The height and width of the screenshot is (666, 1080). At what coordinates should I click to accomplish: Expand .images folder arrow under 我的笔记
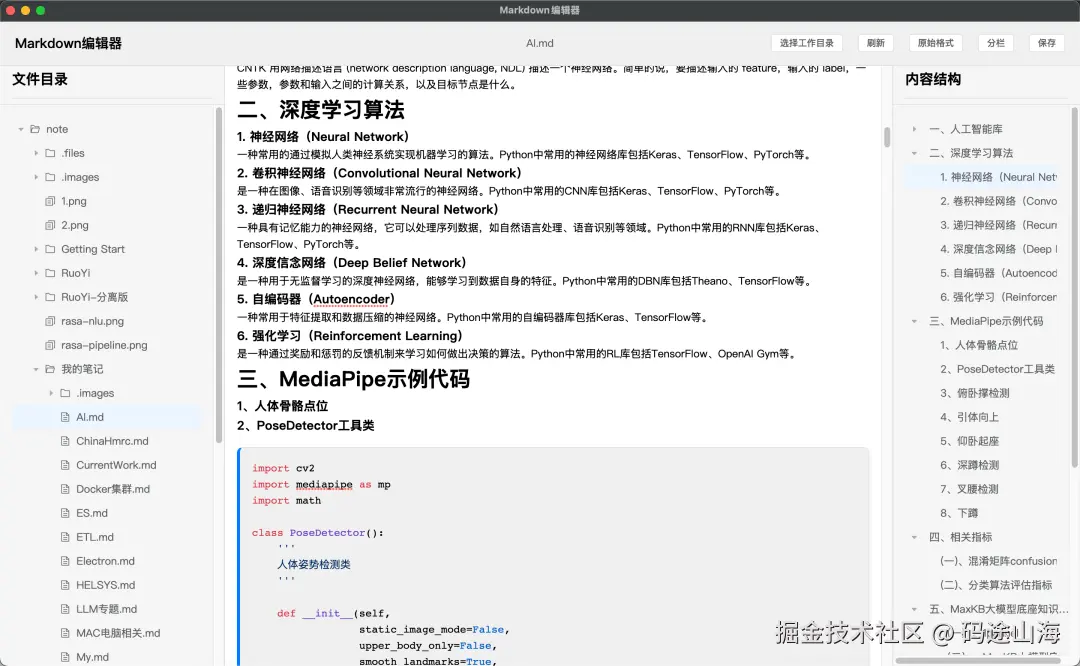point(51,393)
